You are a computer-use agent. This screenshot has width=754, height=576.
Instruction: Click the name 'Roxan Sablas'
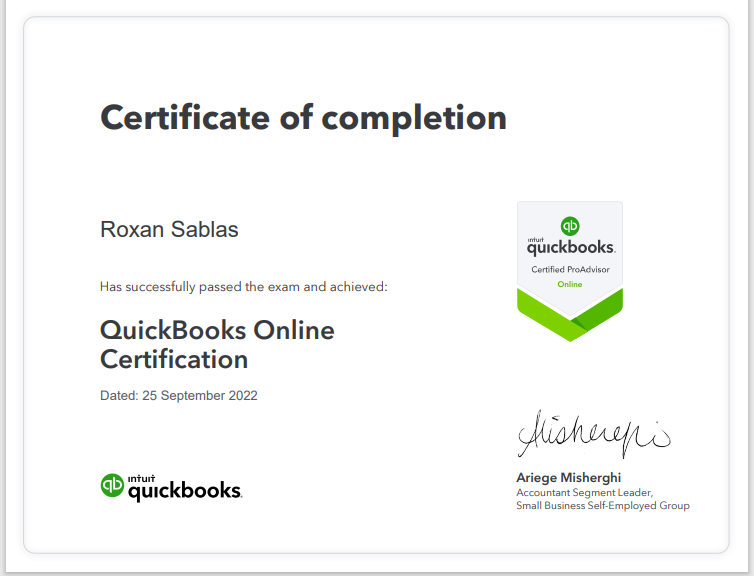coord(169,229)
